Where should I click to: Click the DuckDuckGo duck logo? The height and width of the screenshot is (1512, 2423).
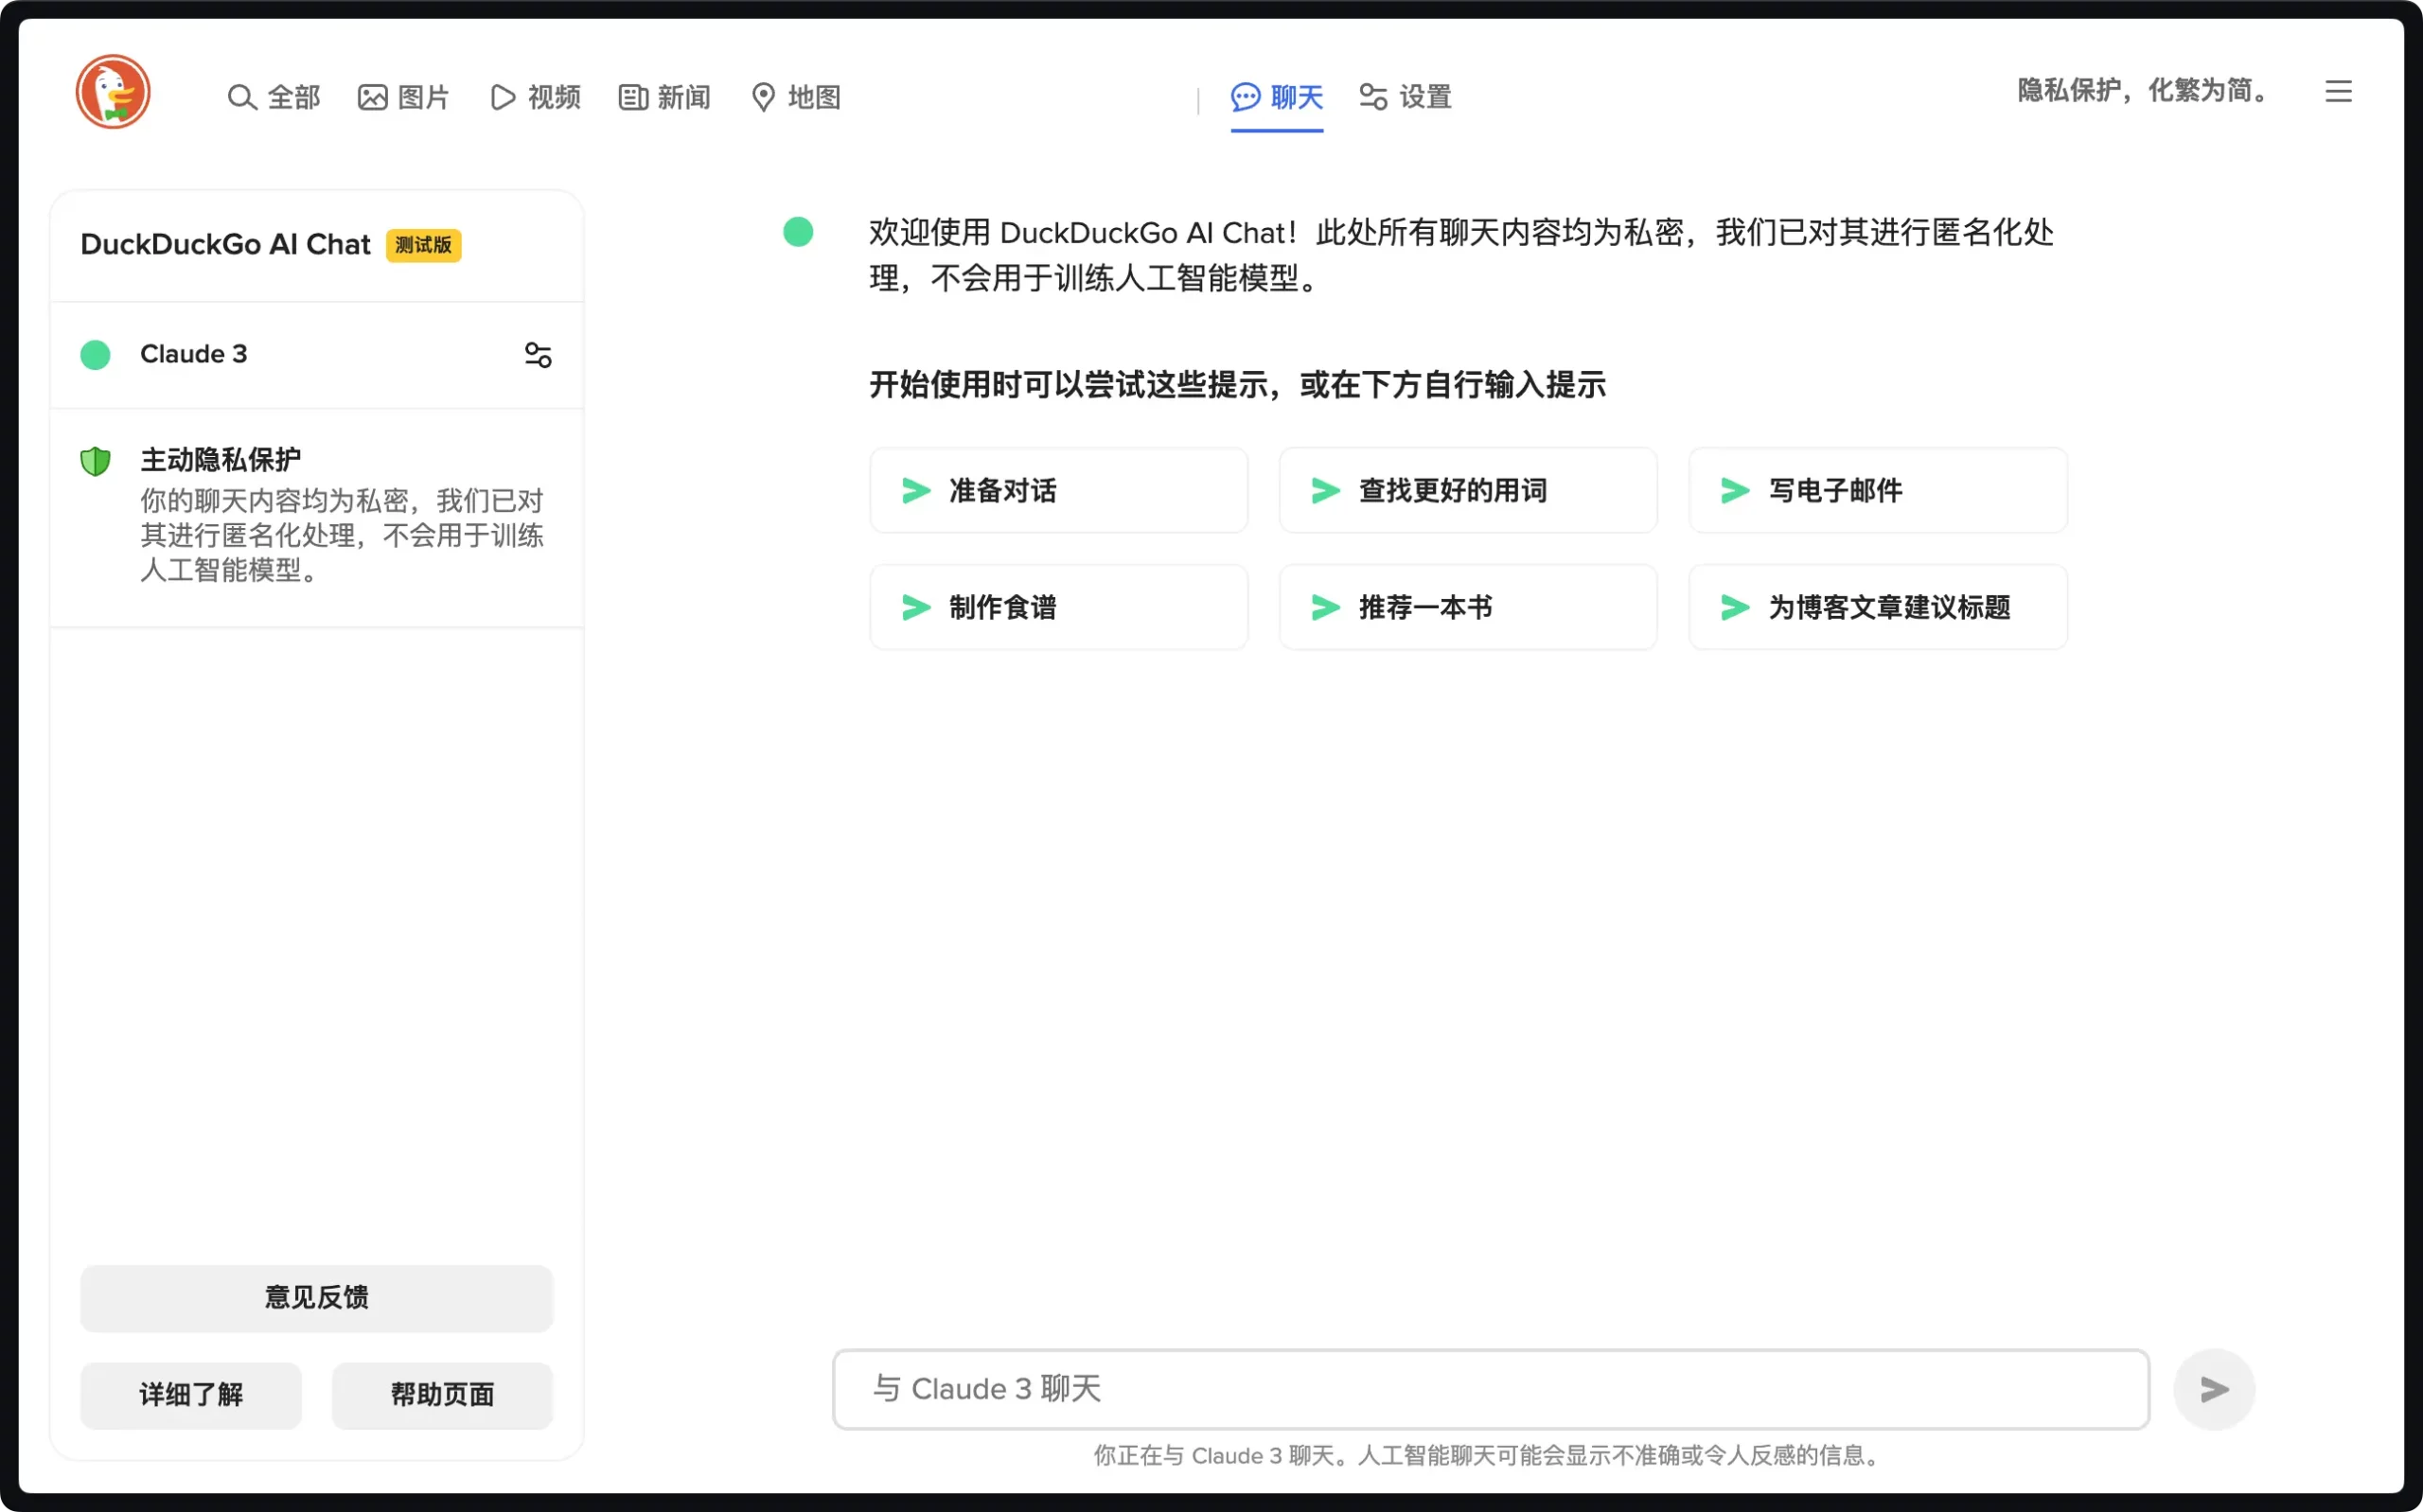coord(113,92)
